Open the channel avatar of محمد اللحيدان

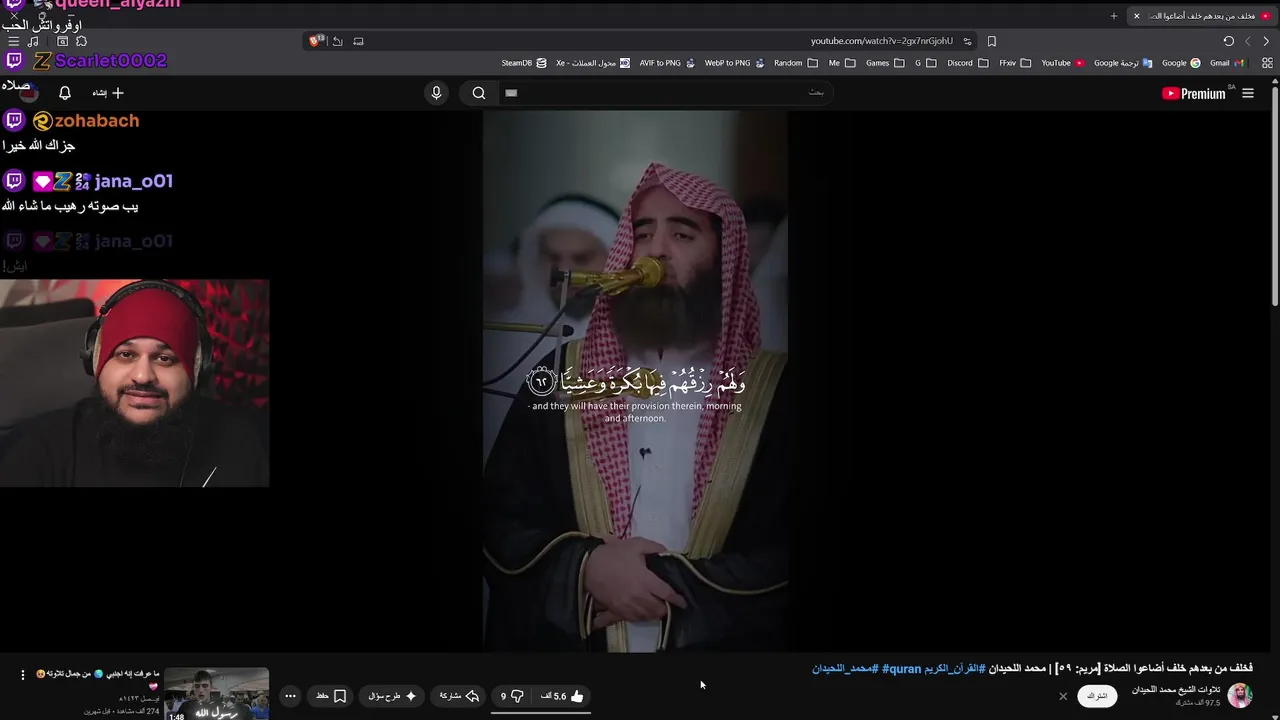(x=1240, y=695)
